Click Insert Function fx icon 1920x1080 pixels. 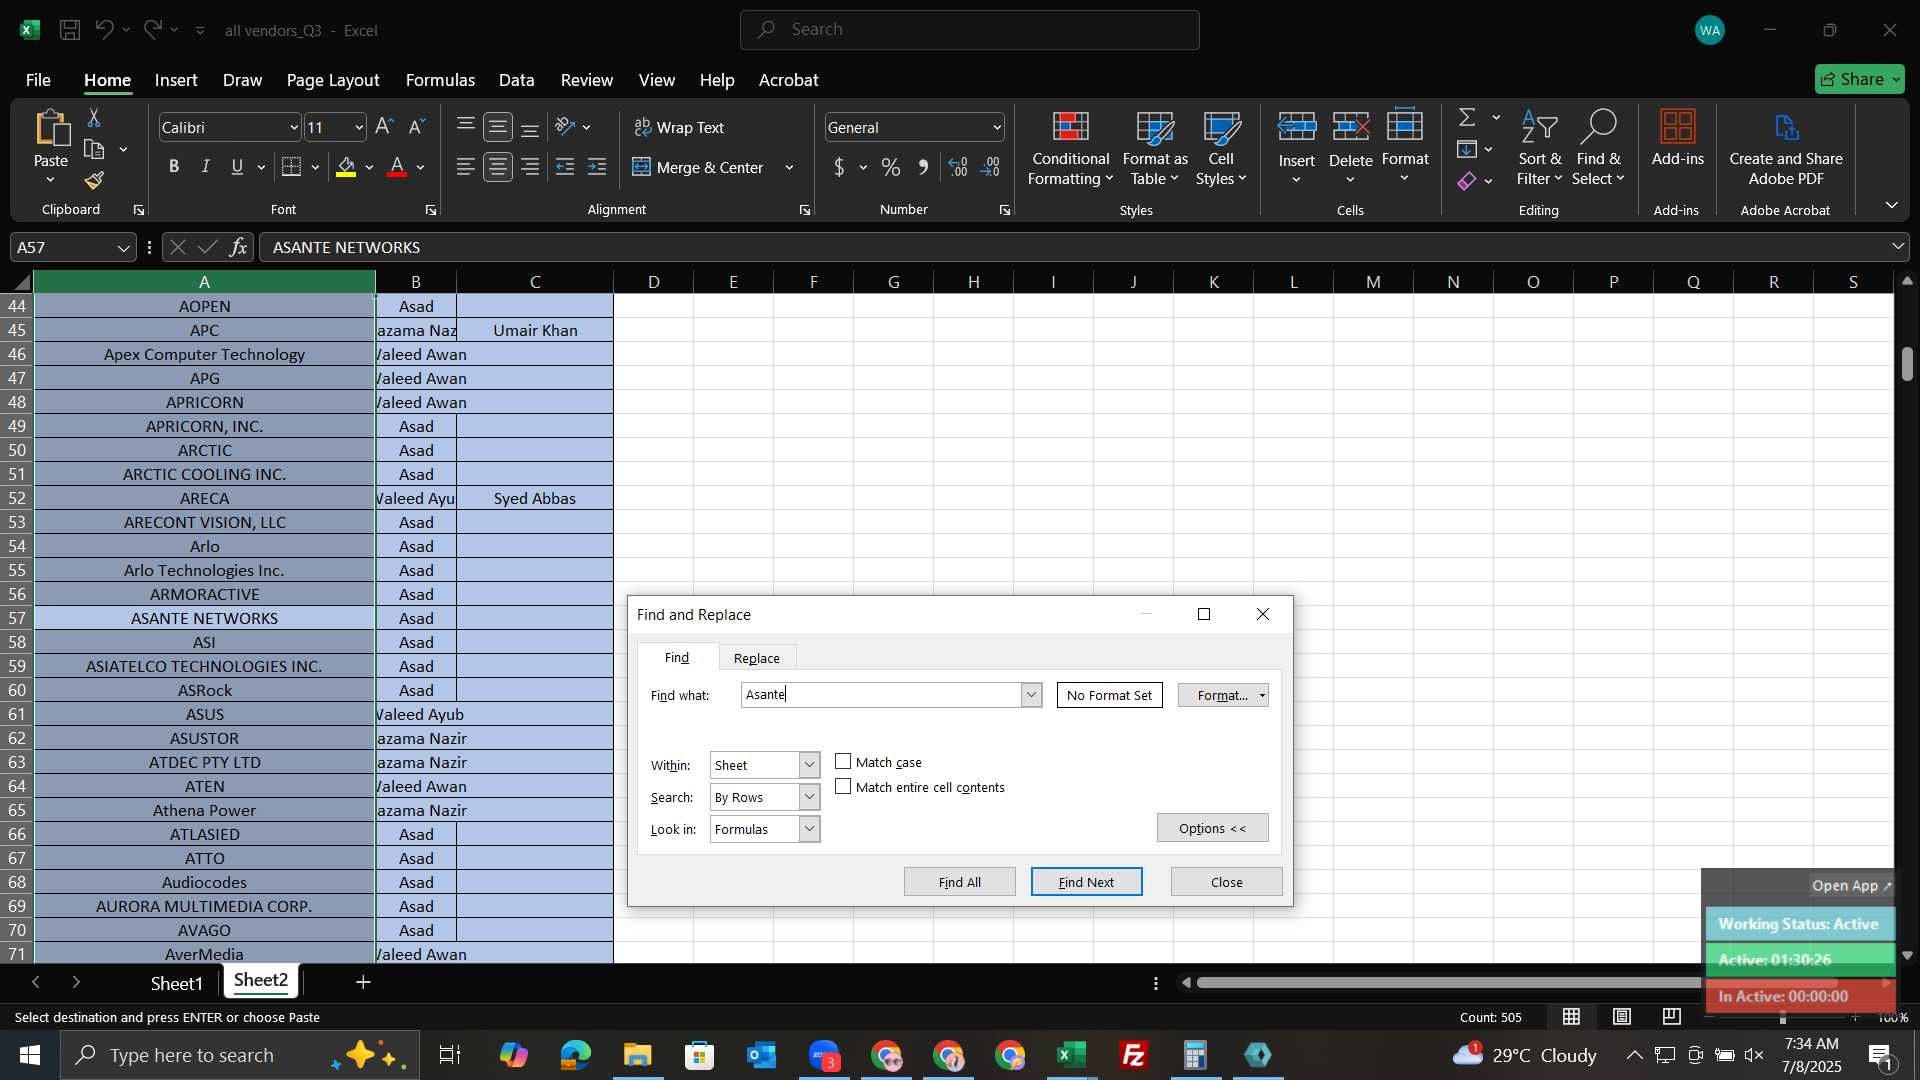tap(238, 247)
